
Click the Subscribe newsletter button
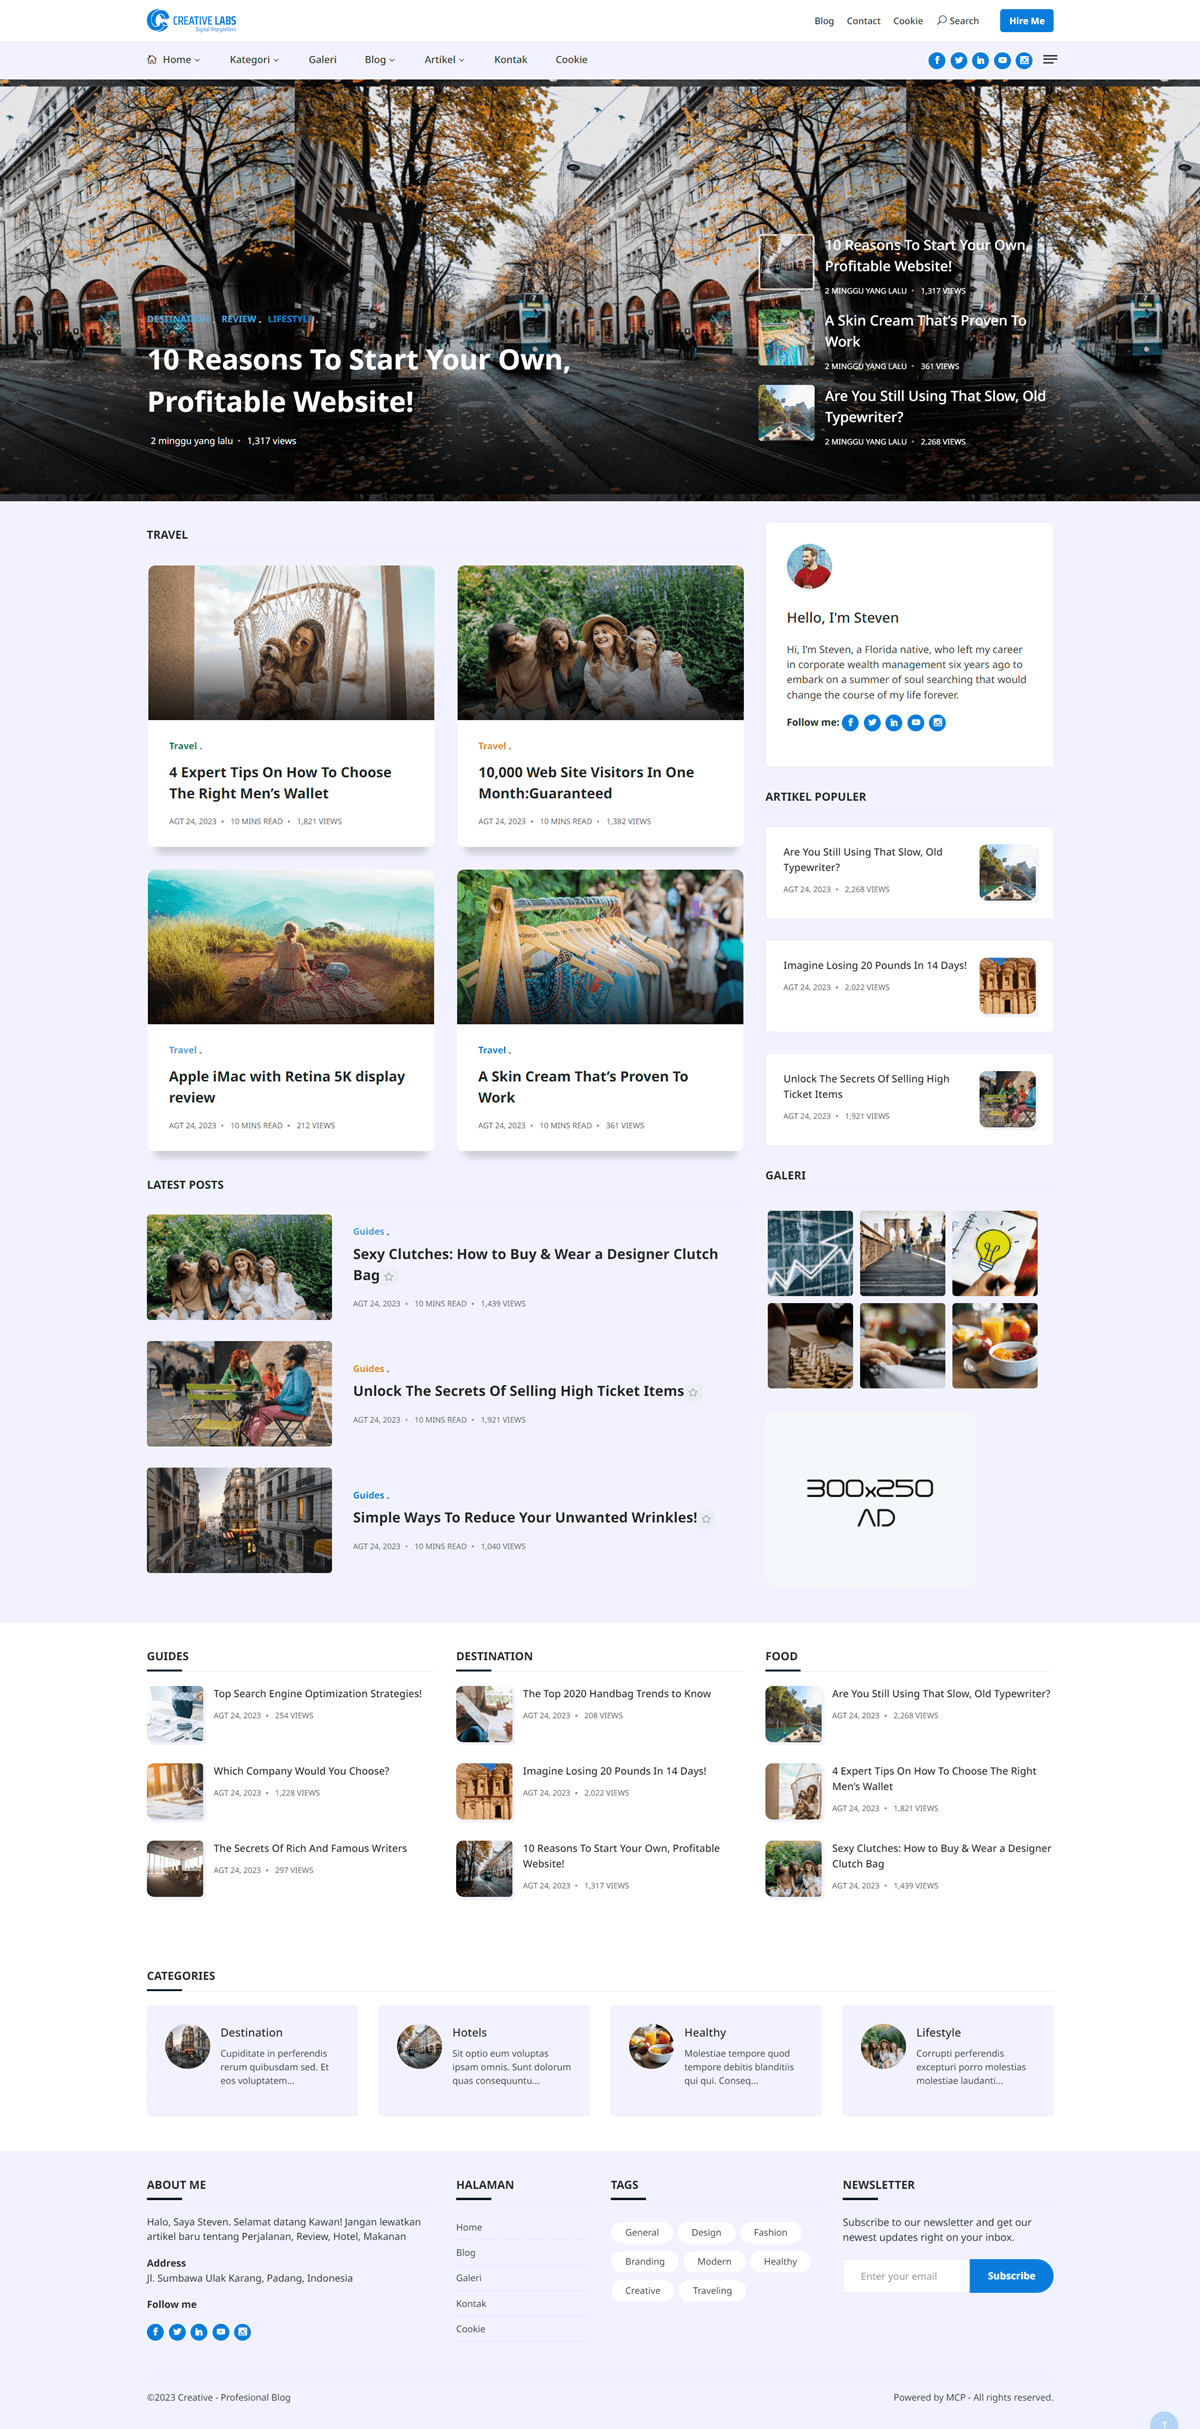[x=1010, y=2276]
